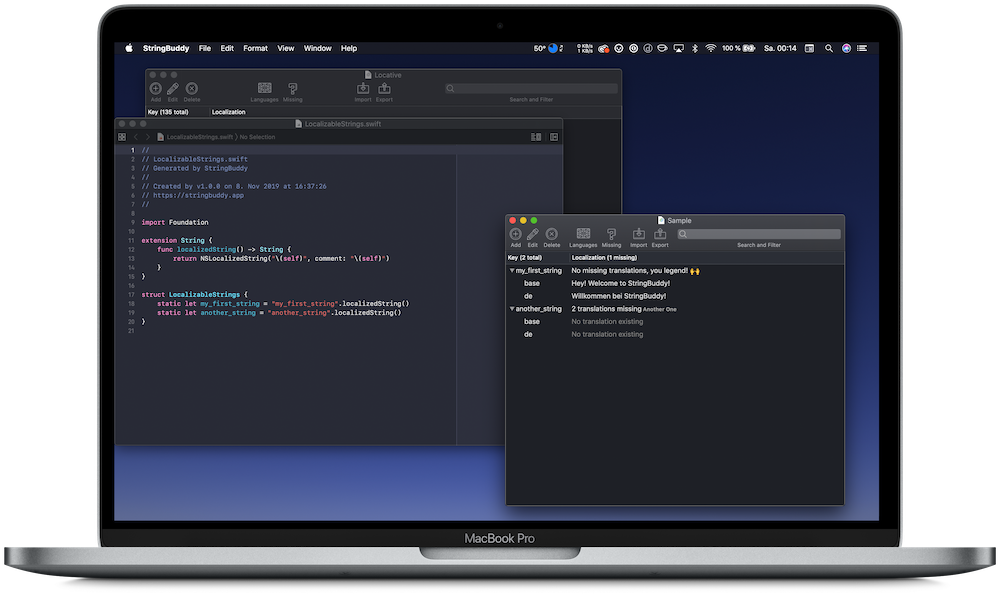1000x595 pixels.
Task: Select the "No missing translations, you legend!" text
Action: pyautogui.click(x=629, y=270)
